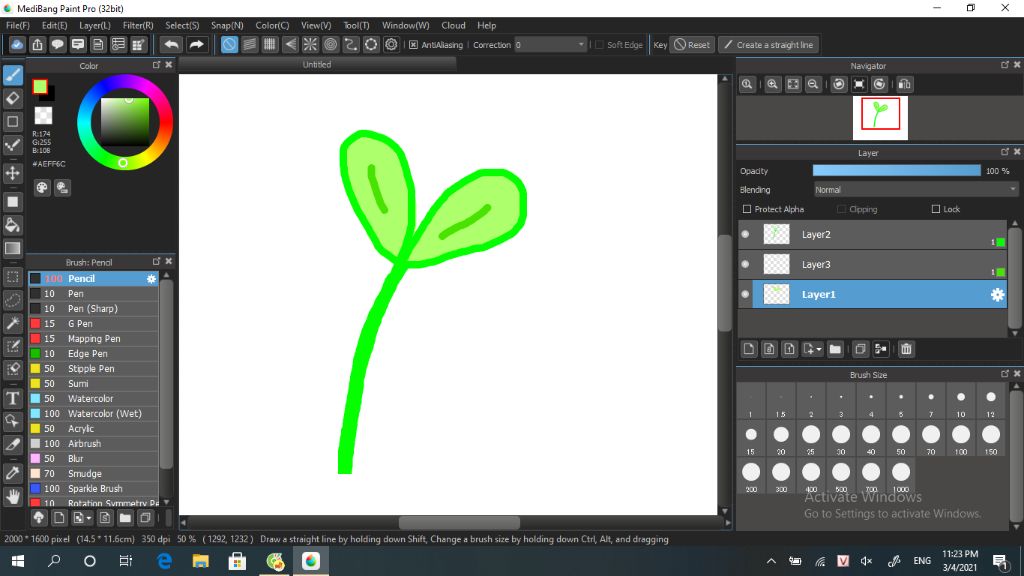The width and height of the screenshot is (1024, 576).
Task: Click the Undo arrow in the toolbar
Action: pos(171,45)
